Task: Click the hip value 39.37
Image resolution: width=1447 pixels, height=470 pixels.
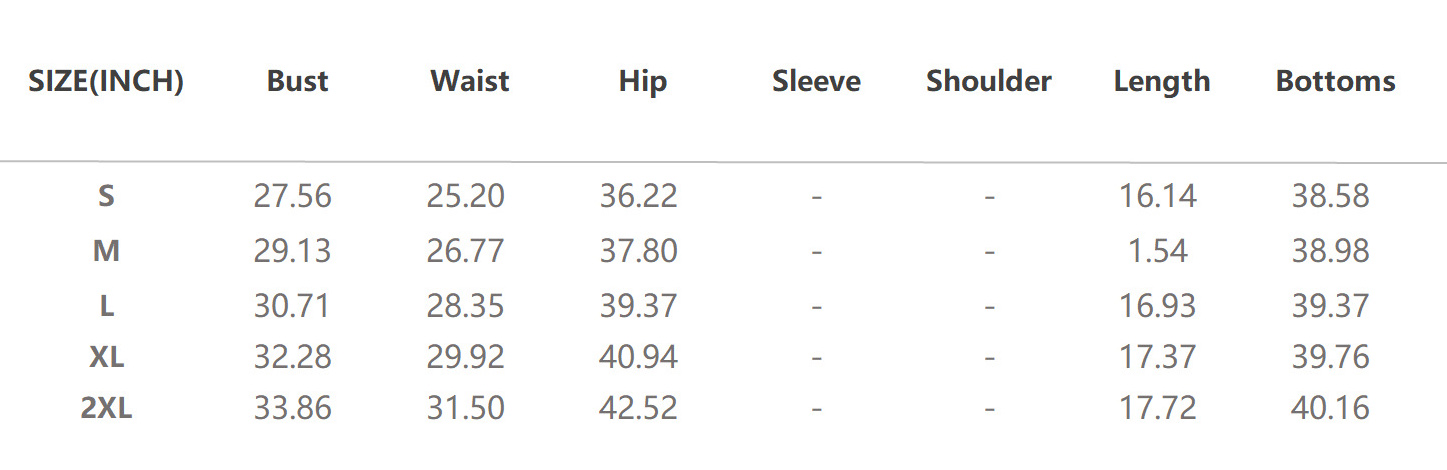Action: click(x=638, y=305)
